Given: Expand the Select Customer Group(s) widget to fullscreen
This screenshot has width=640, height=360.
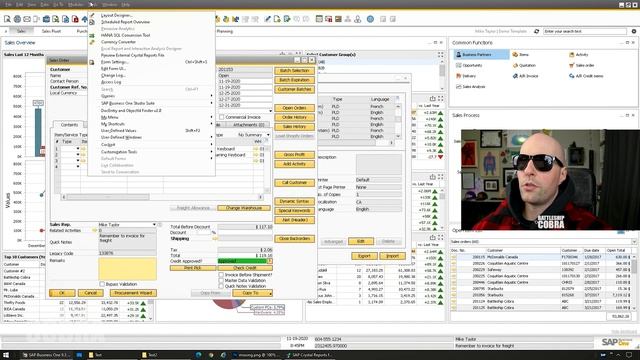Looking at the screenshot, I should [440, 54].
